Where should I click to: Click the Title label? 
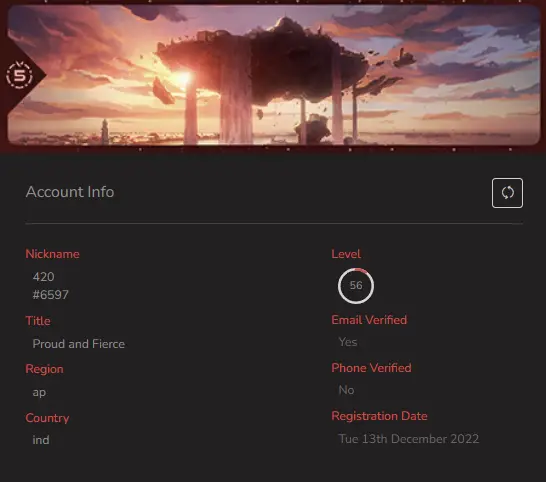coord(38,321)
